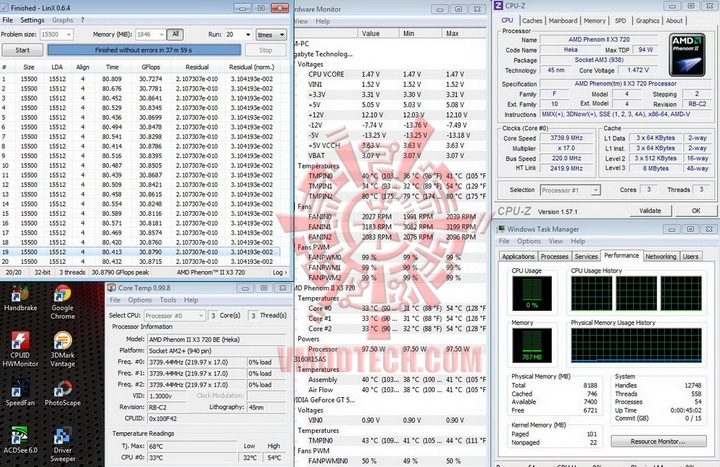720x467 pixels.
Task: Click the Start button in LinX
Action: point(22,50)
